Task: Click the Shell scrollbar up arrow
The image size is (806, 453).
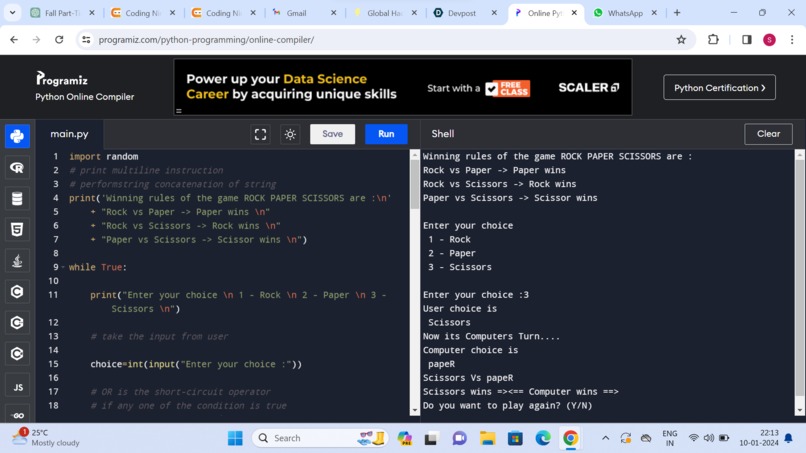Action: pos(799,155)
